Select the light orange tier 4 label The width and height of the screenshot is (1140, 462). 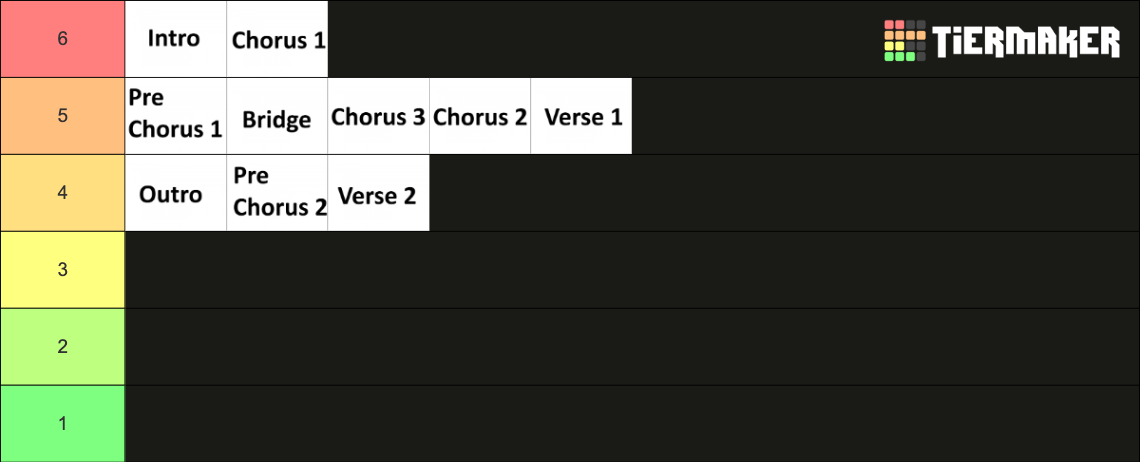[x=63, y=193]
